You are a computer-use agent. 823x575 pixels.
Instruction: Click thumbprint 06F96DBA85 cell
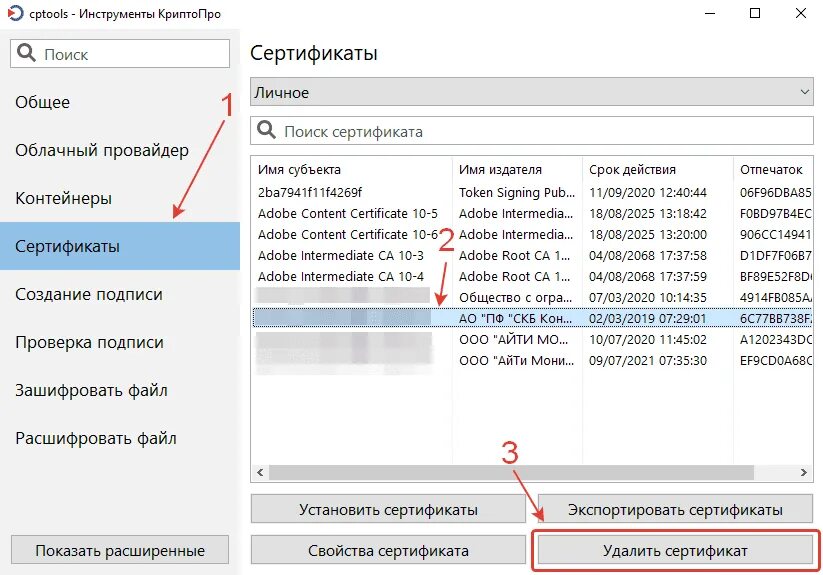pos(776,193)
